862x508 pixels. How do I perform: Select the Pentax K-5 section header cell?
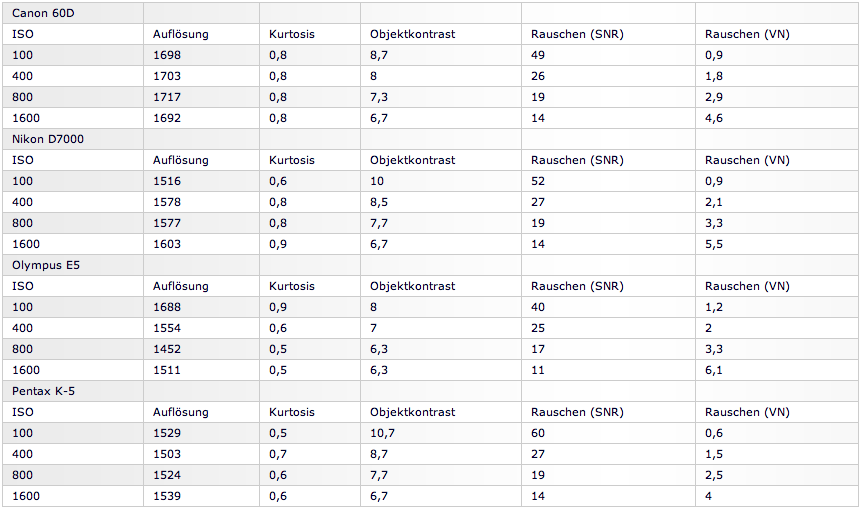click(x=43, y=391)
